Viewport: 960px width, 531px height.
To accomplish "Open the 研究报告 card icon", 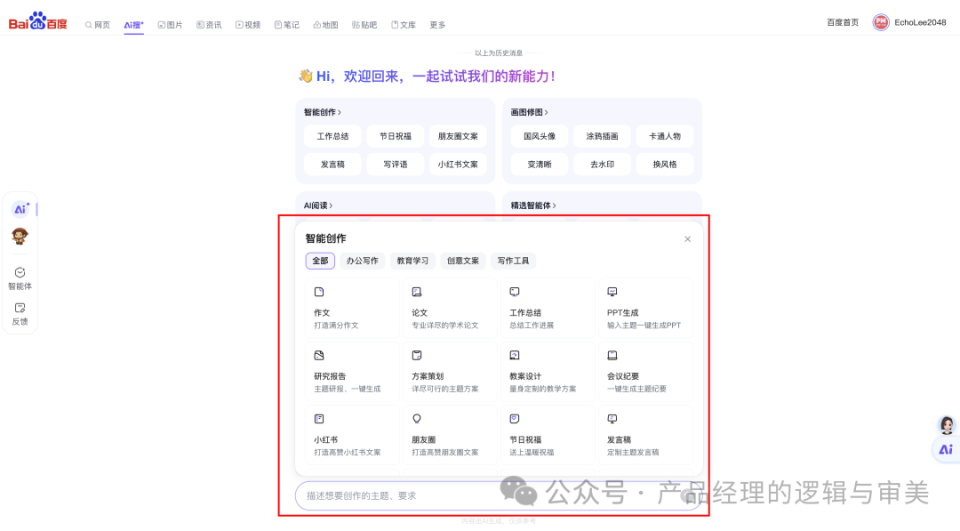I will coord(319,355).
